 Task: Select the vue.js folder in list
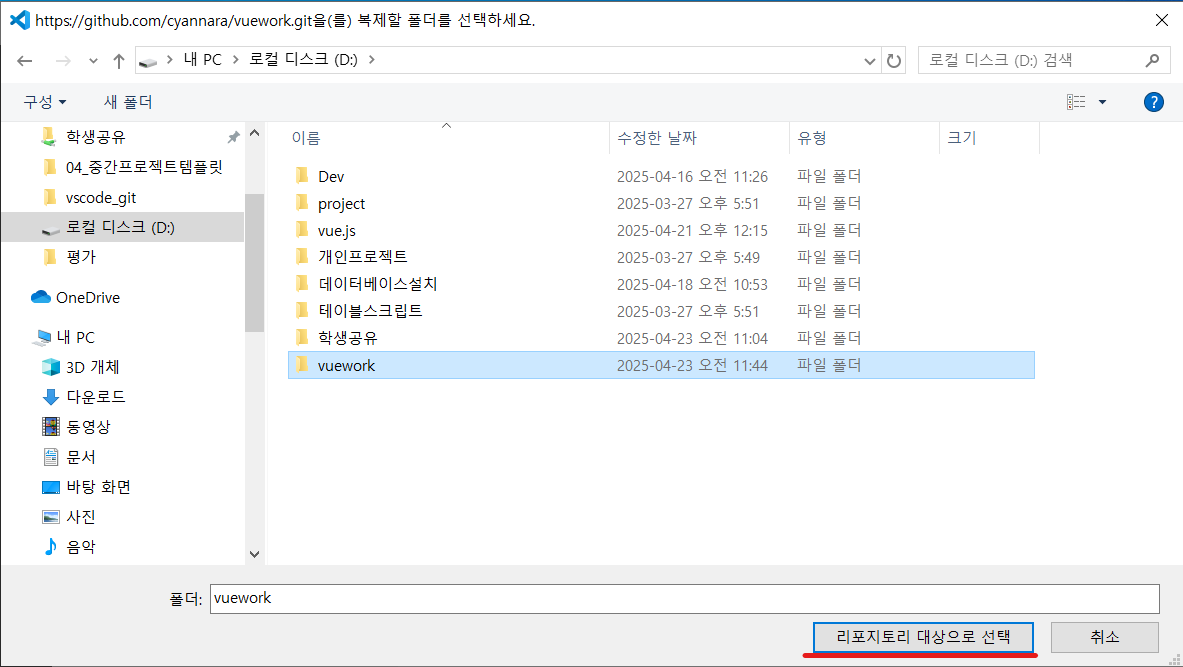click(x=337, y=230)
